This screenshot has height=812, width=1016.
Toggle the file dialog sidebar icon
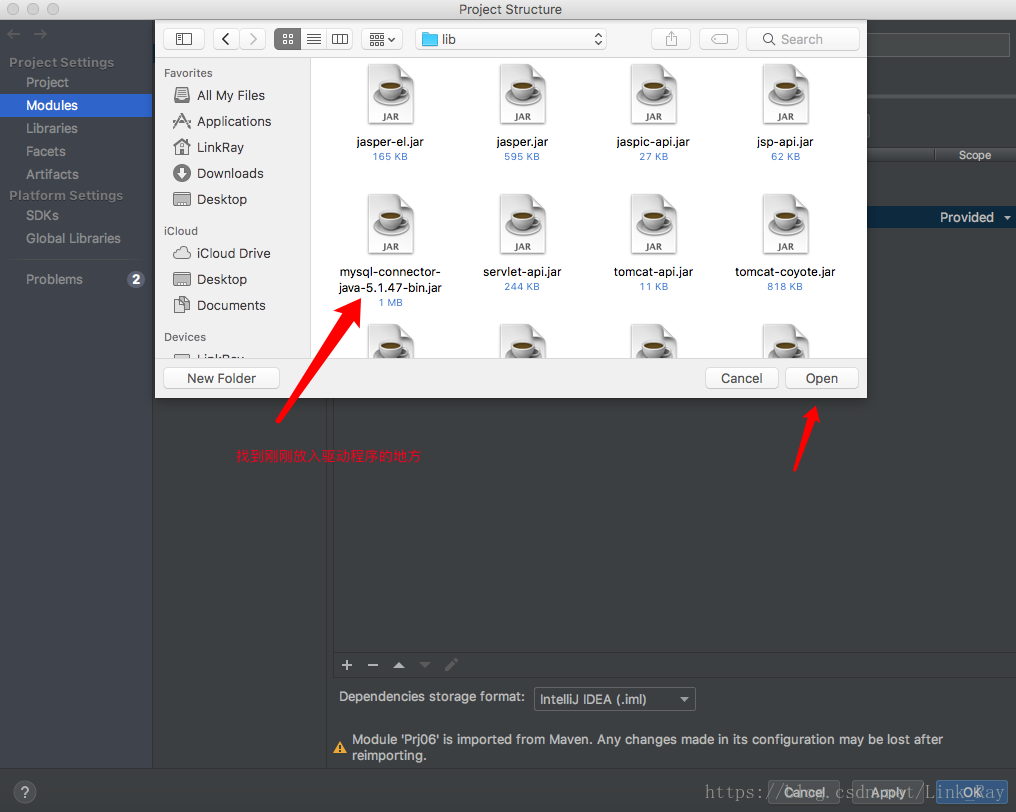click(x=184, y=40)
